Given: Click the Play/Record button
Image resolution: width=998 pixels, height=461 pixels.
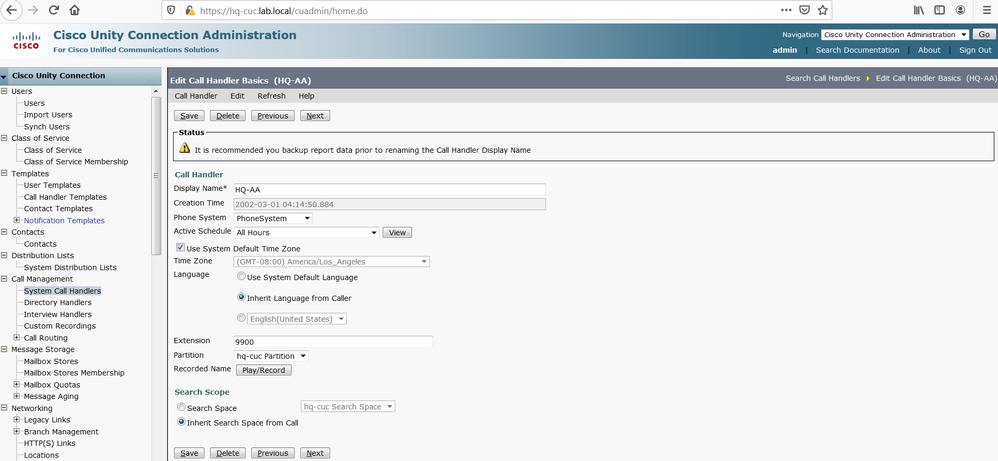Looking at the screenshot, I should pos(264,370).
